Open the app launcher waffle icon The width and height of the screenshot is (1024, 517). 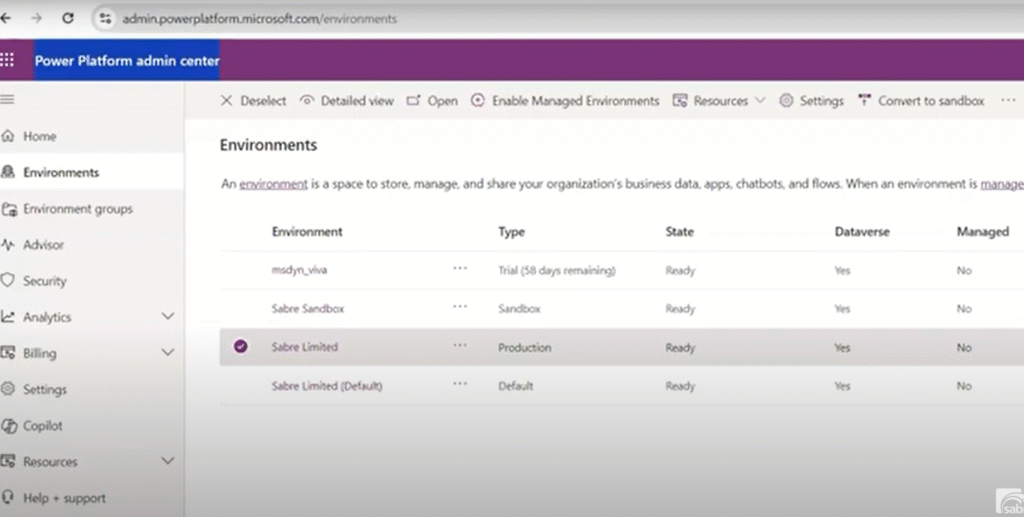8,60
